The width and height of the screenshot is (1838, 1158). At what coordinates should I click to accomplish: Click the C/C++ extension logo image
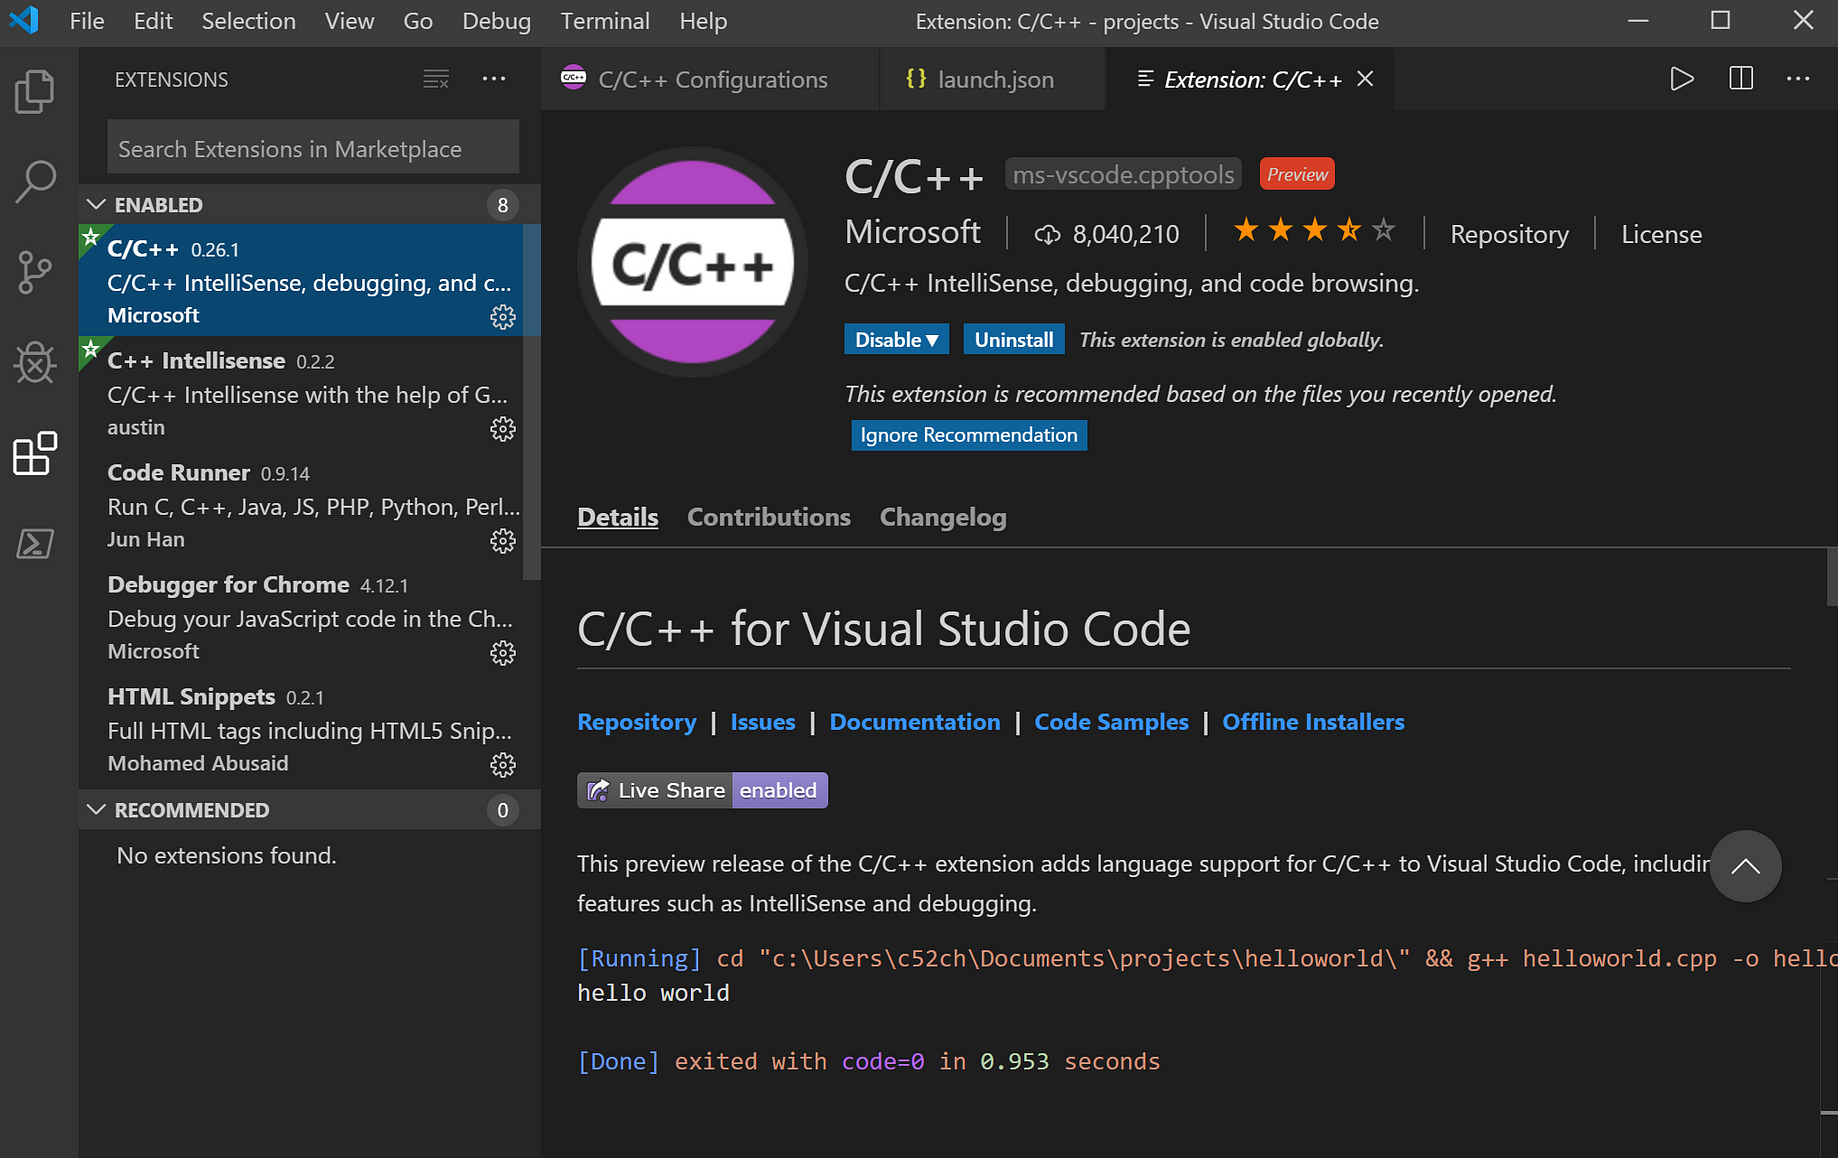point(692,262)
